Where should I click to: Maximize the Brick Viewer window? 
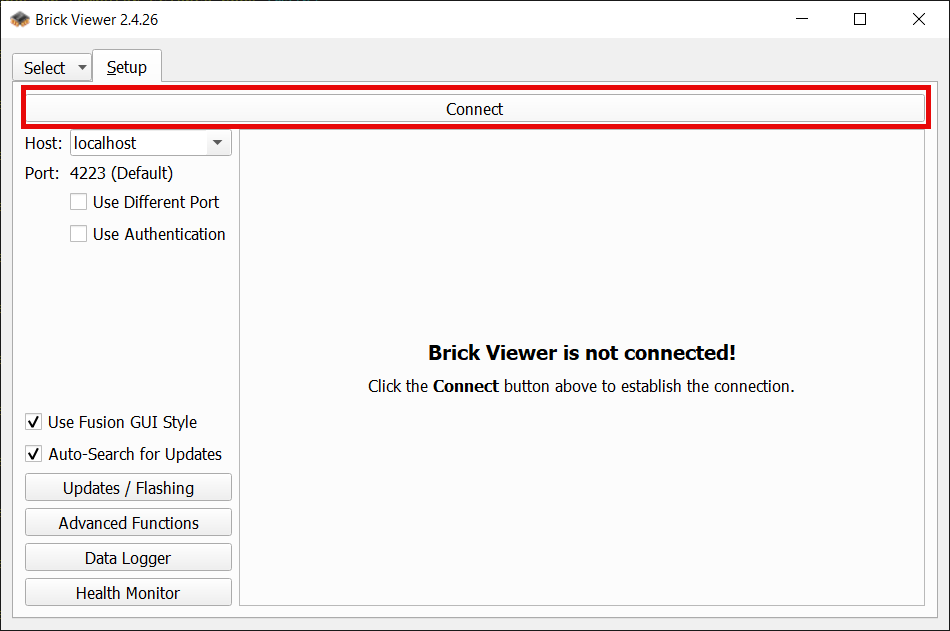pyautogui.click(x=860, y=19)
